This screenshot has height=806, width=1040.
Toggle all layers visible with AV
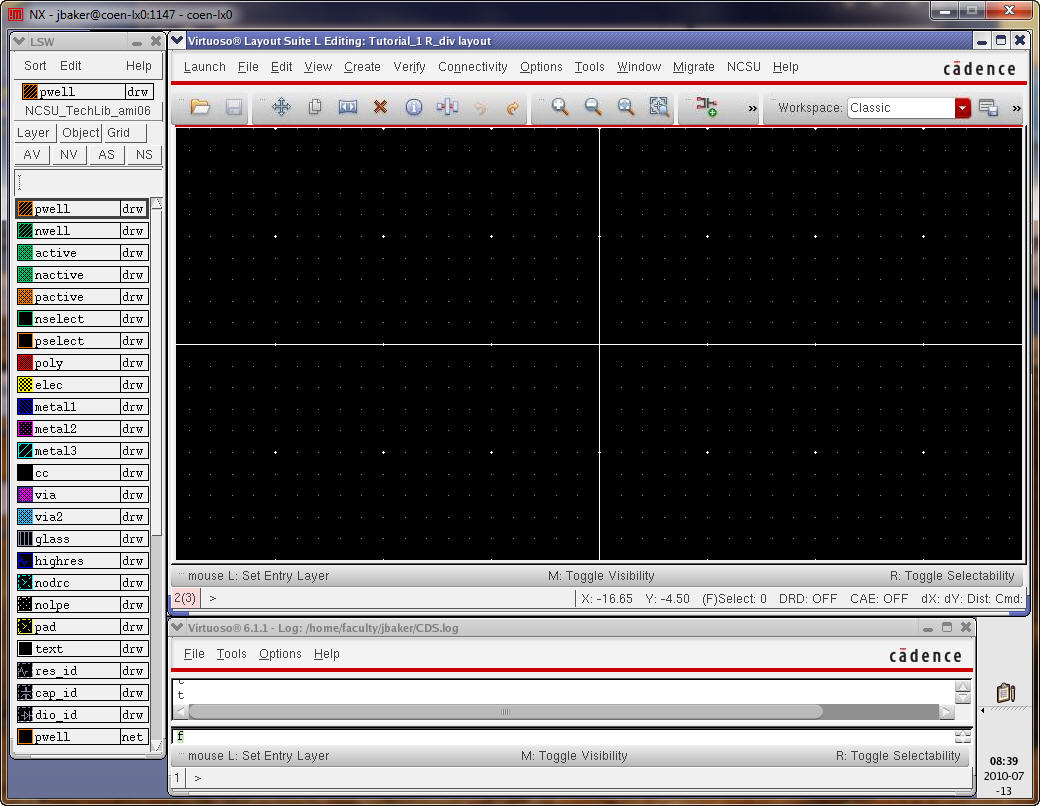(x=32, y=155)
